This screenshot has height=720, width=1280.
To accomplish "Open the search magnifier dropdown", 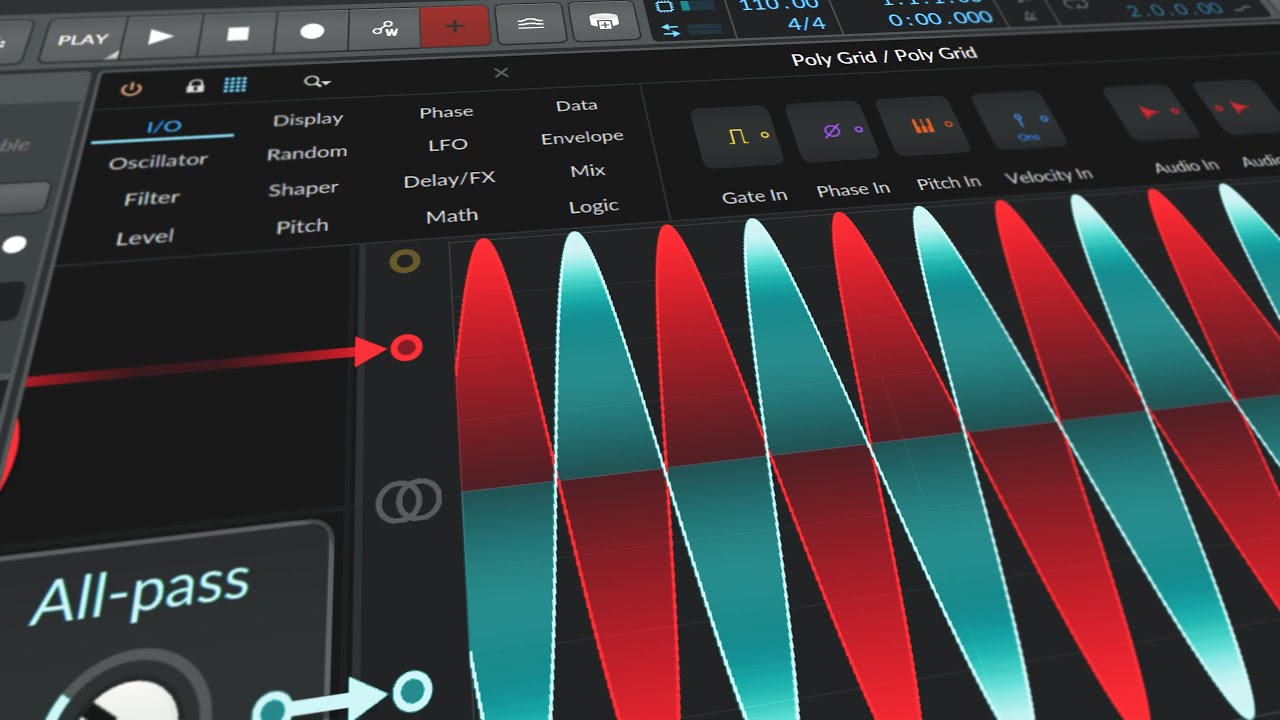I will (x=318, y=81).
